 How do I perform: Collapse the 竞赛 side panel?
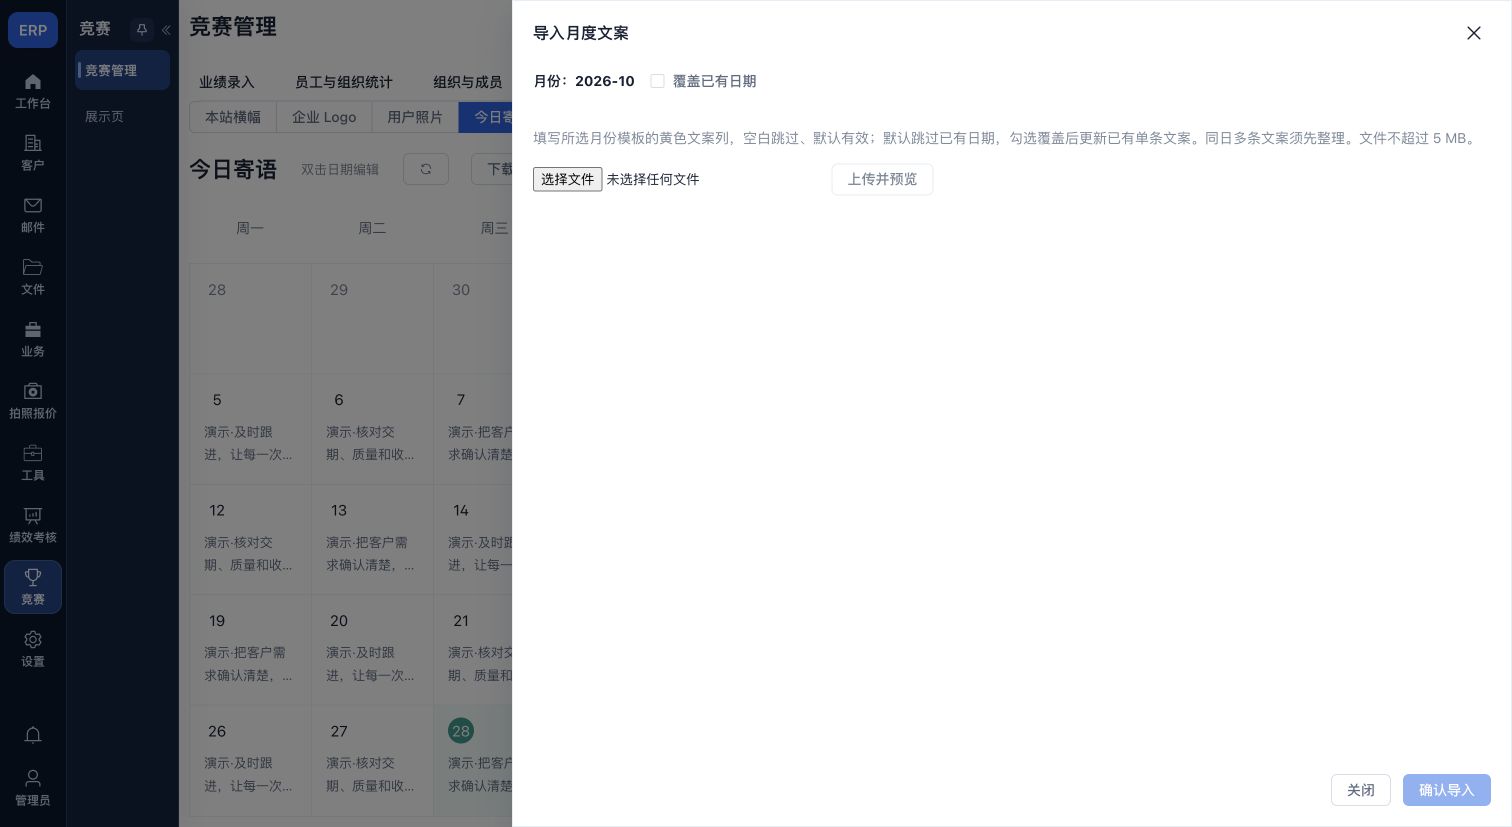point(166,30)
